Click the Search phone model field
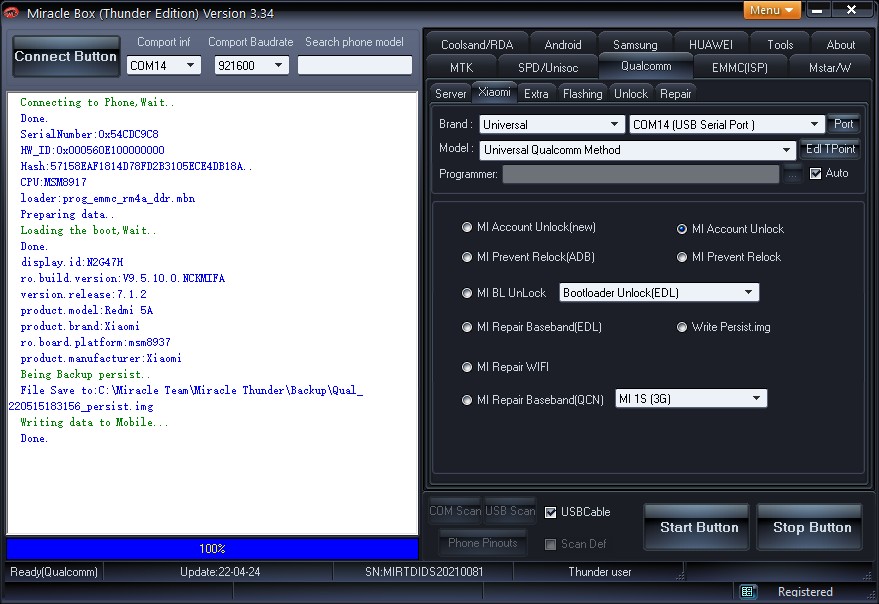Image resolution: width=879 pixels, height=604 pixels. tap(355, 65)
